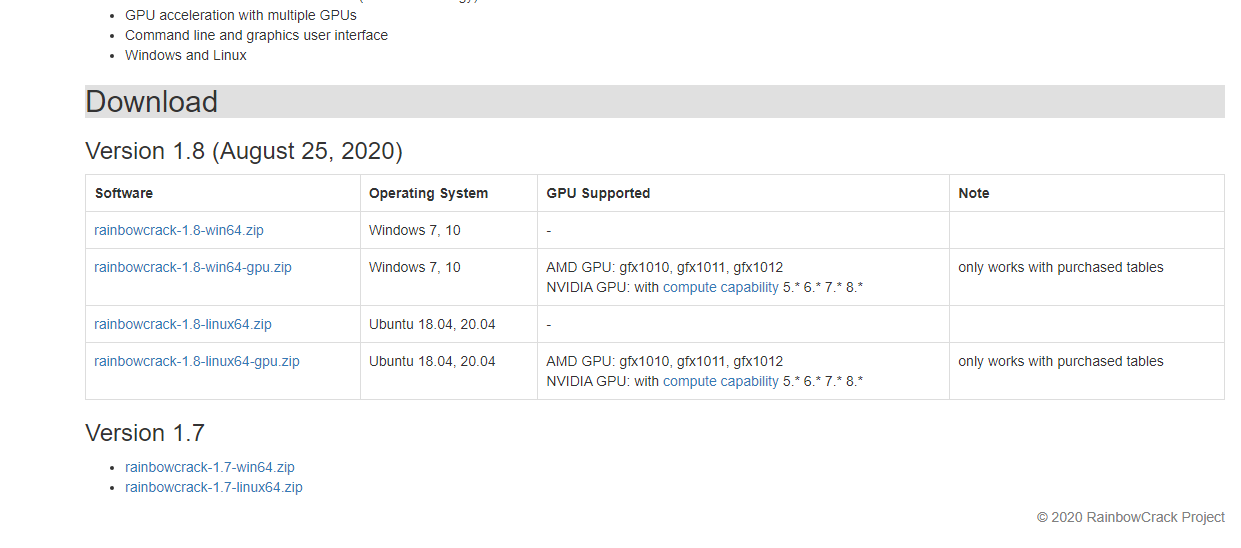
Task: Download rainbowcrack-1.8-linux64-gpu.zip
Action: pos(197,361)
